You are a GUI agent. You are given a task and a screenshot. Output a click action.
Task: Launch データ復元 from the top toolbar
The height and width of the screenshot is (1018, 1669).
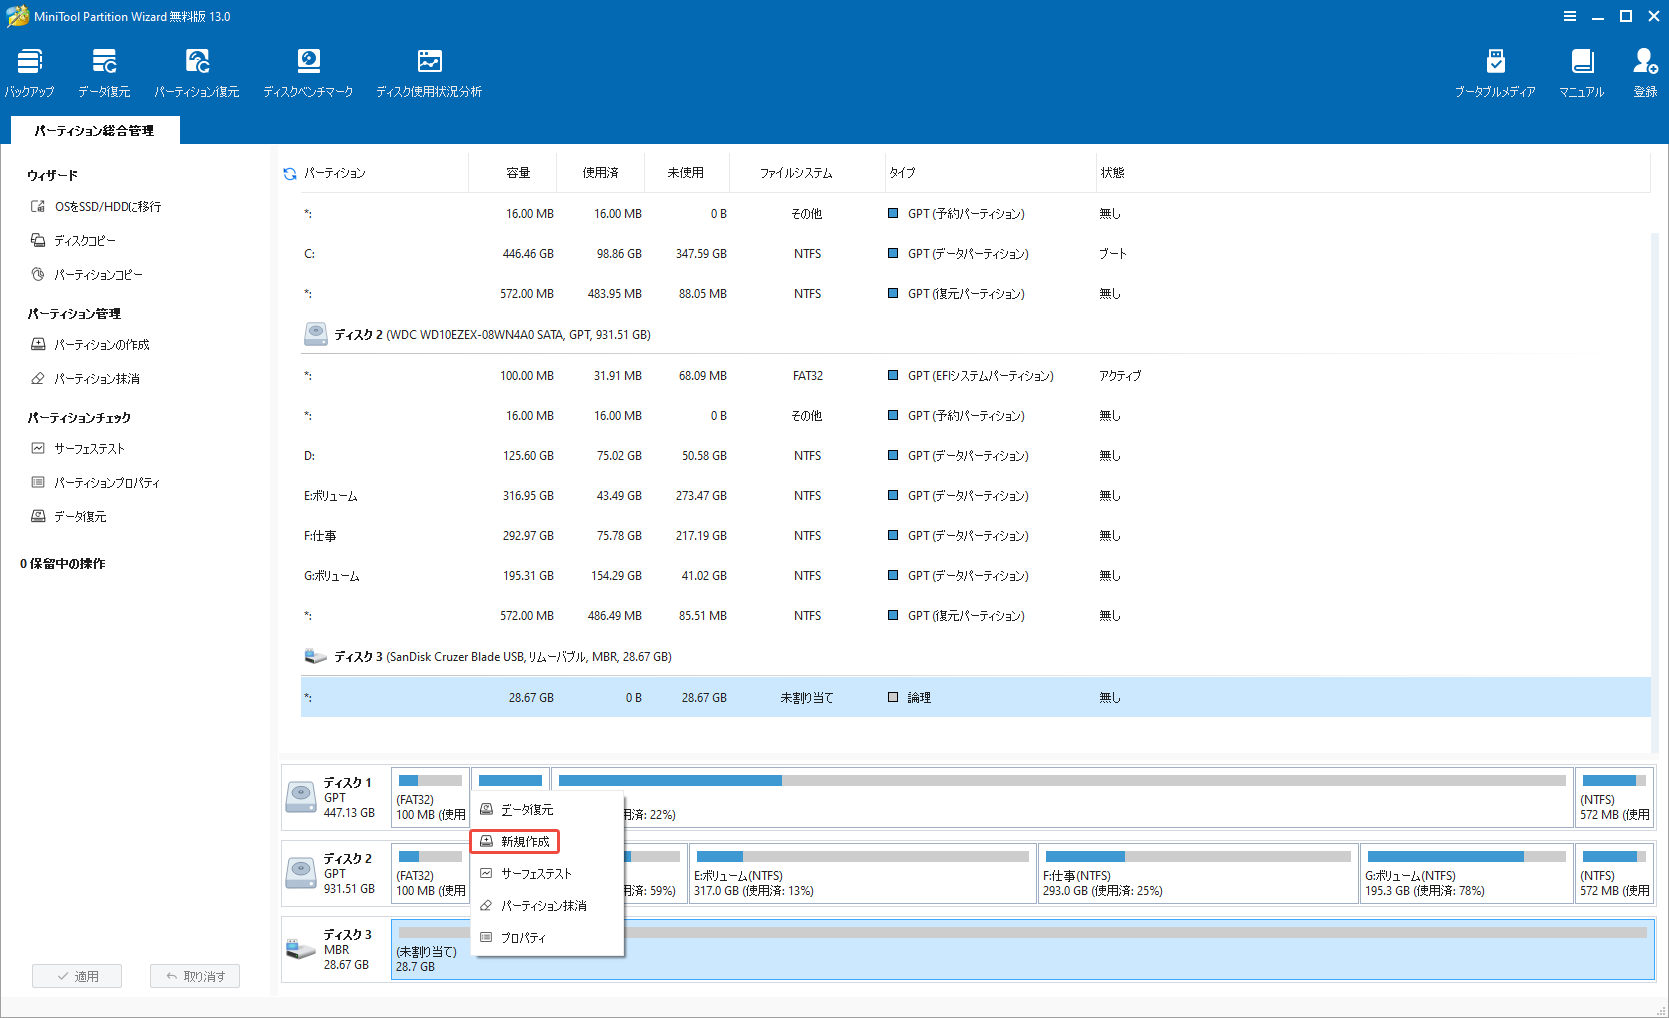pyautogui.click(x=103, y=70)
